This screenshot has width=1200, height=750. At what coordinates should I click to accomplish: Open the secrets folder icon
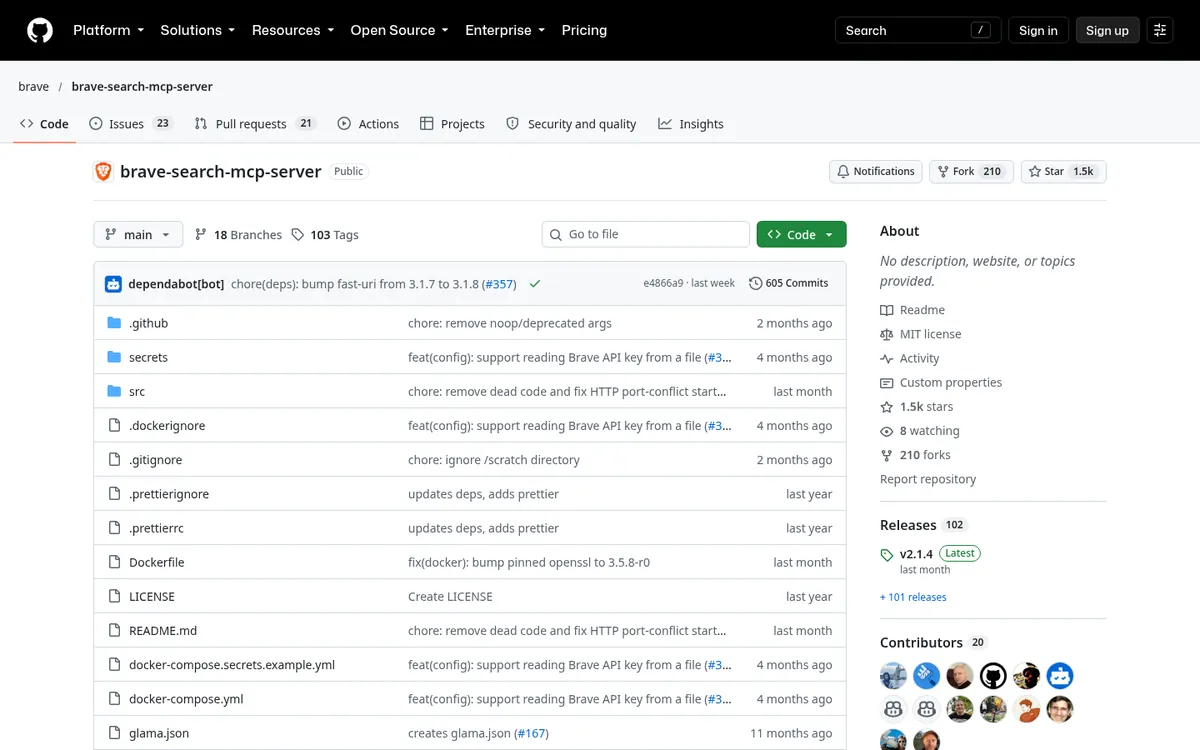pyautogui.click(x=114, y=357)
